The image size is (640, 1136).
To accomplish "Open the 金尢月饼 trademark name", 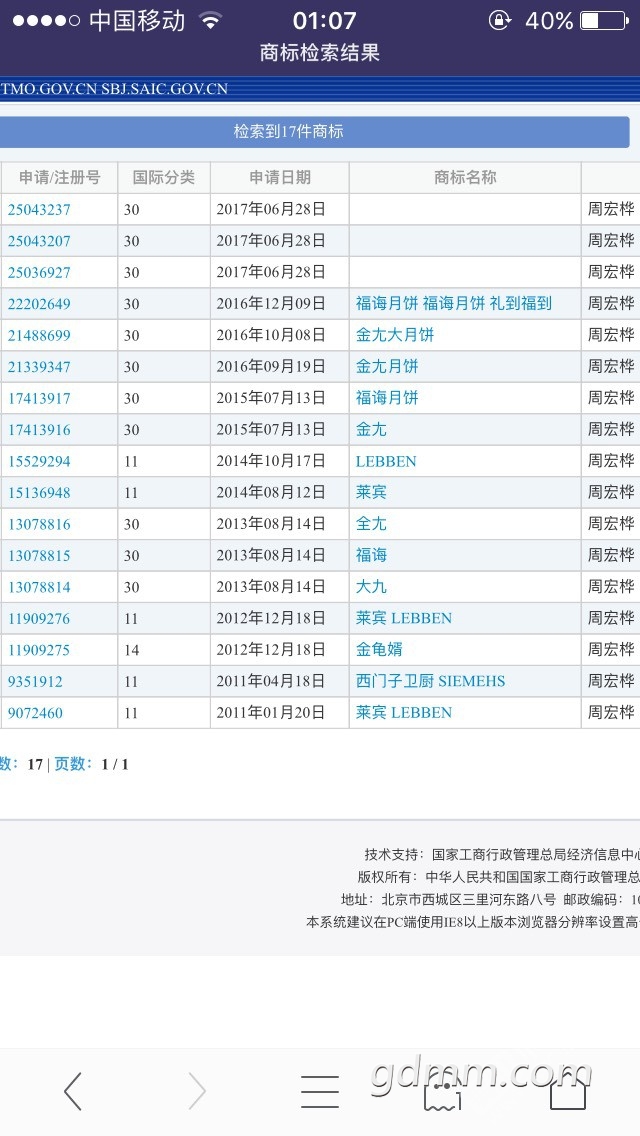I will pos(387,367).
